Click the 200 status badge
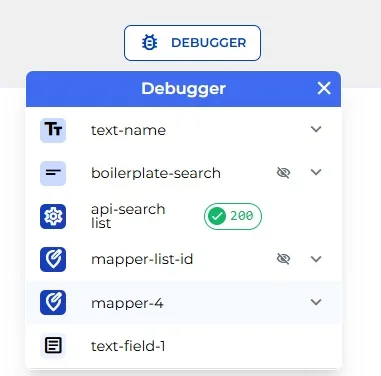Viewport: 381px width, 376px height. pyautogui.click(x=233, y=216)
